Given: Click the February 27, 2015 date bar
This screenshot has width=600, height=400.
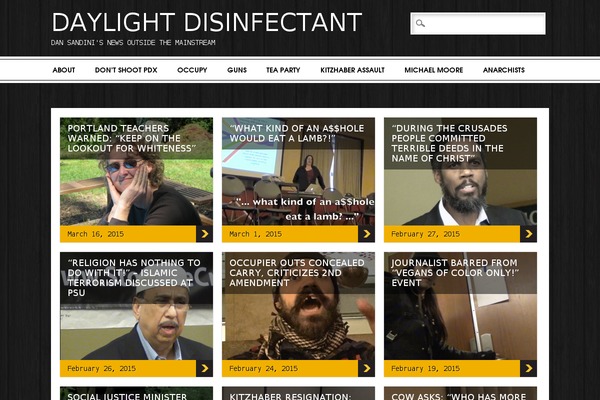Looking at the screenshot, I should (452, 234).
